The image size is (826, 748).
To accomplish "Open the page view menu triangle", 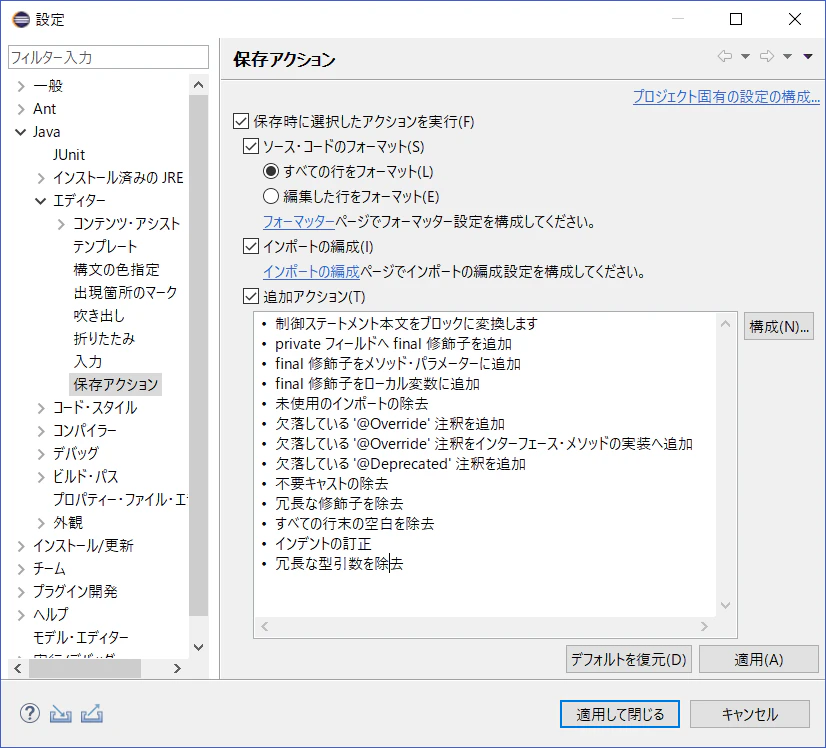I will tap(808, 56).
